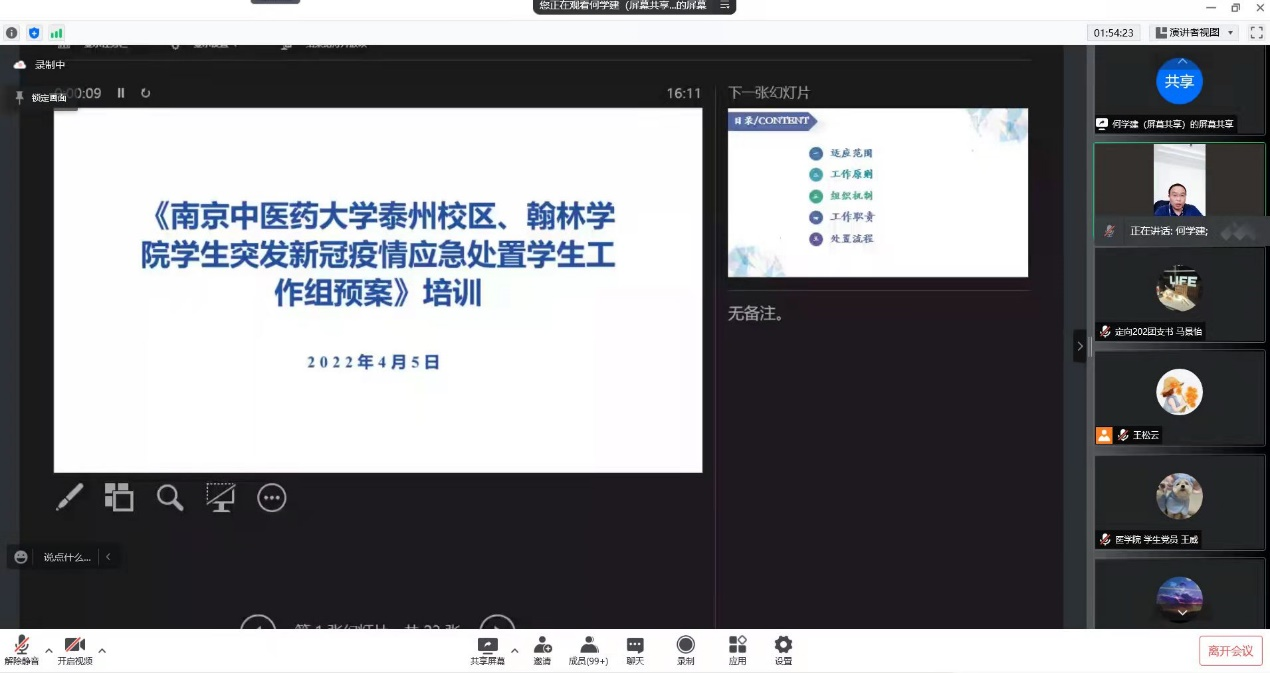Select 马景怡's participant tile
The height and width of the screenshot is (673, 1270).
click(1180, 294)
